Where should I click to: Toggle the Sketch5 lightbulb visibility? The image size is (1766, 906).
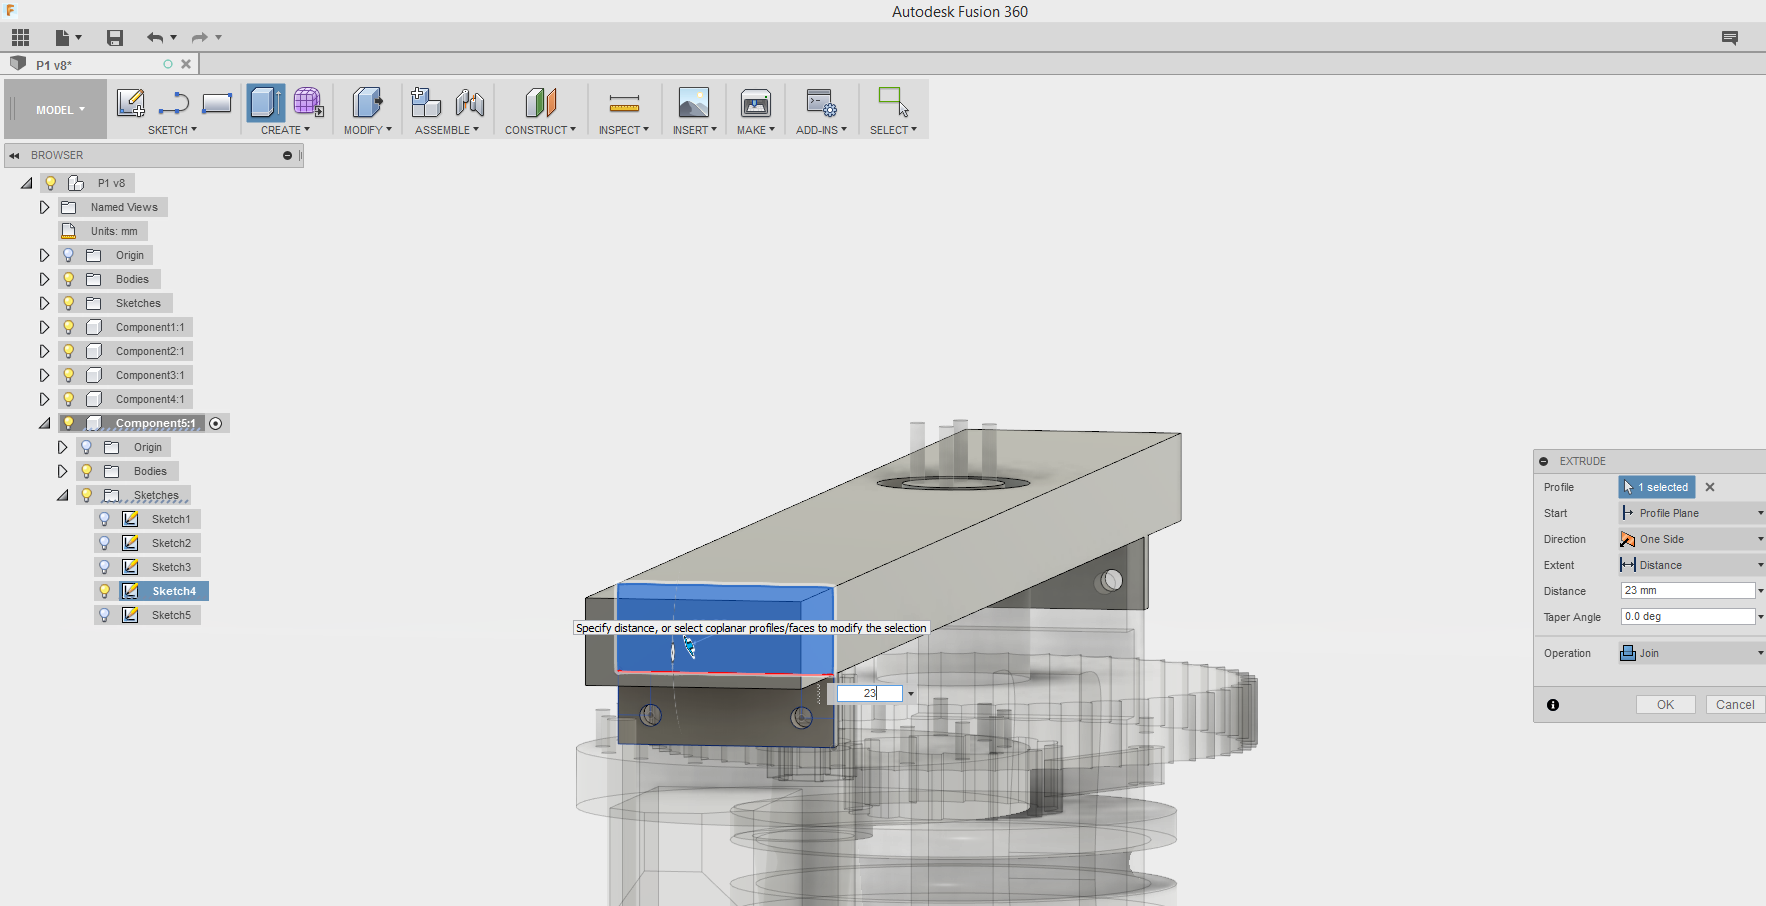click(x=105, y=615)
